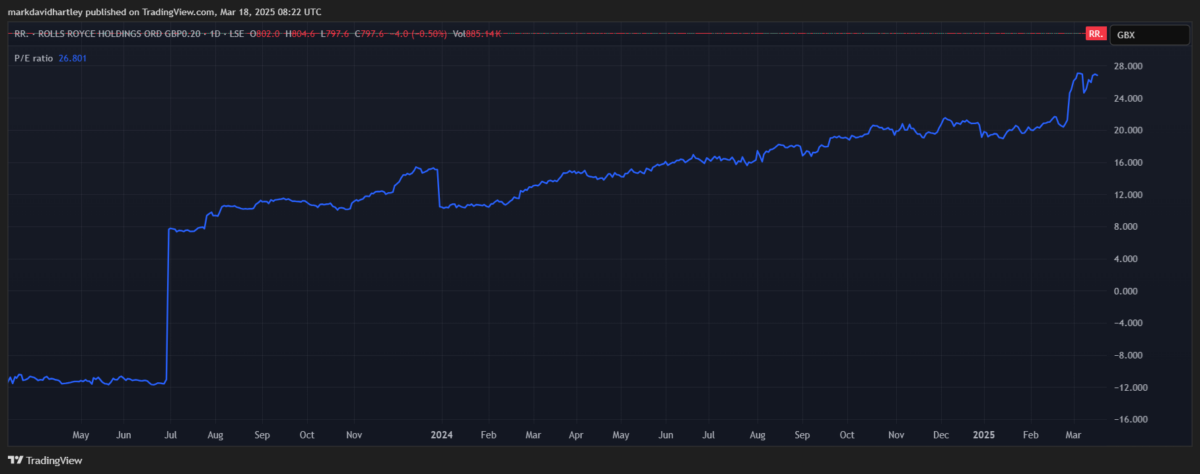
Task: Select the P/E ratio indicator label
Action: 31,57
